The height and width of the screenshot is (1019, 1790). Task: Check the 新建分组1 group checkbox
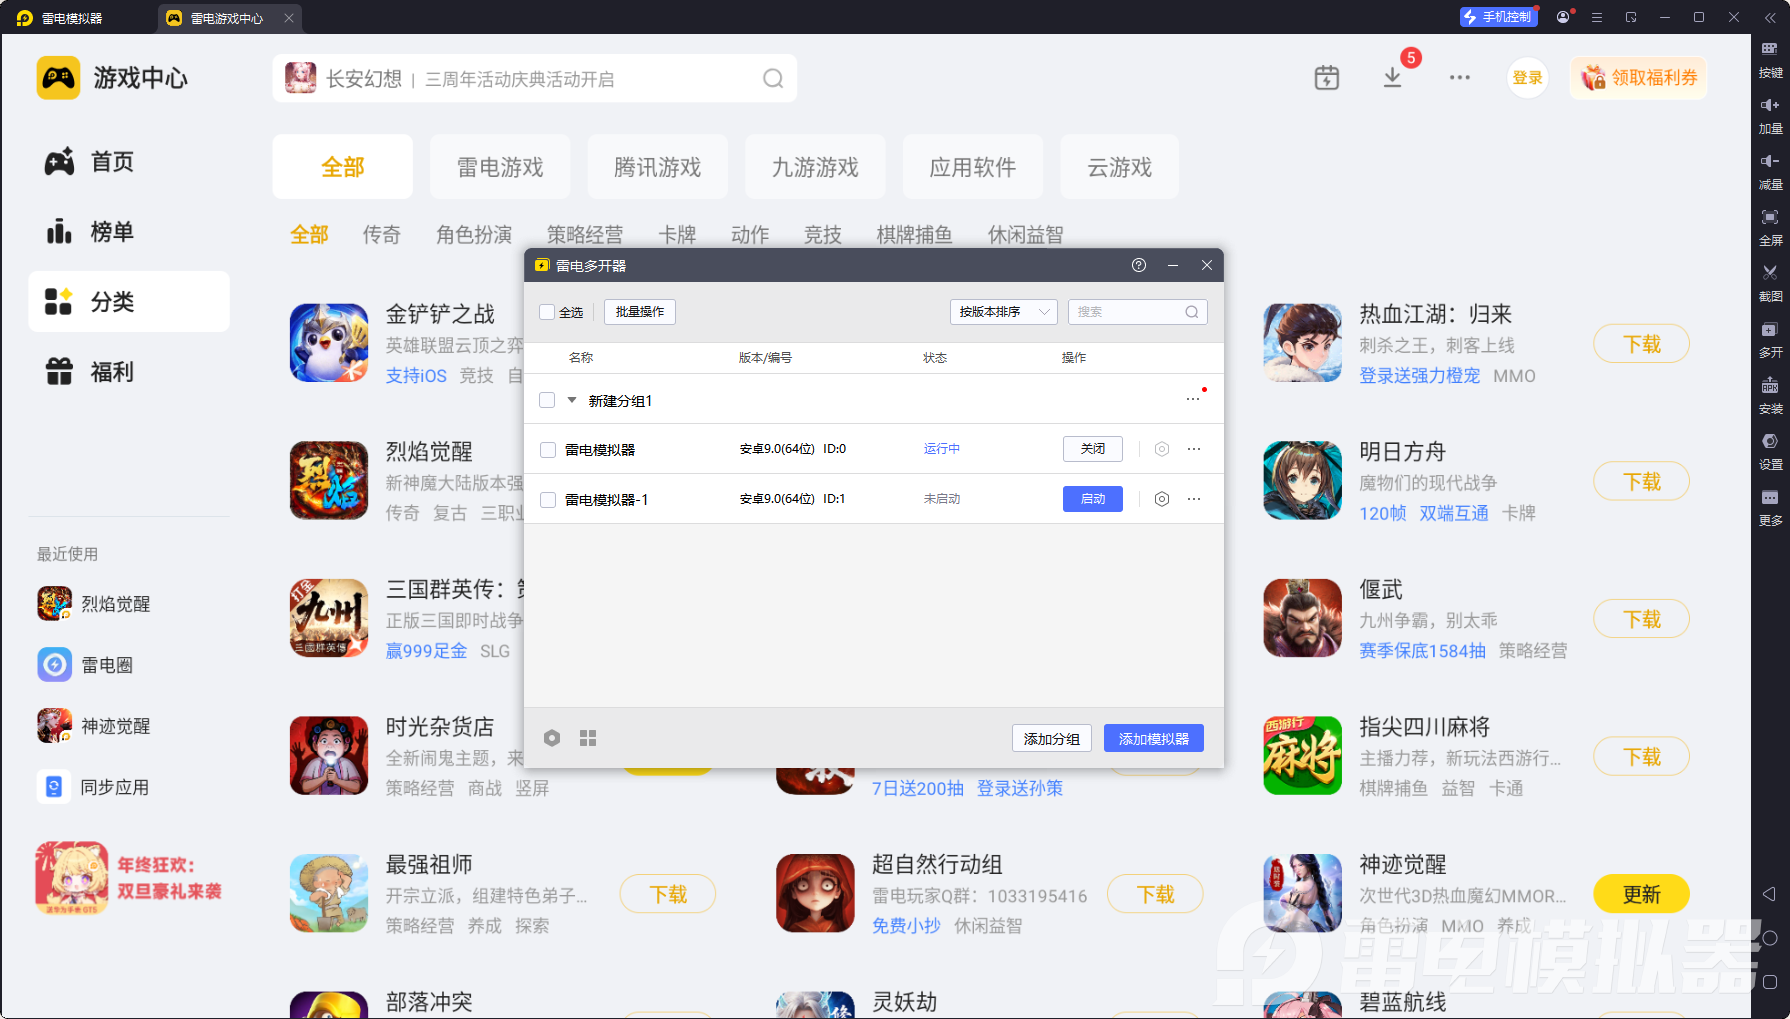[547, 400]
